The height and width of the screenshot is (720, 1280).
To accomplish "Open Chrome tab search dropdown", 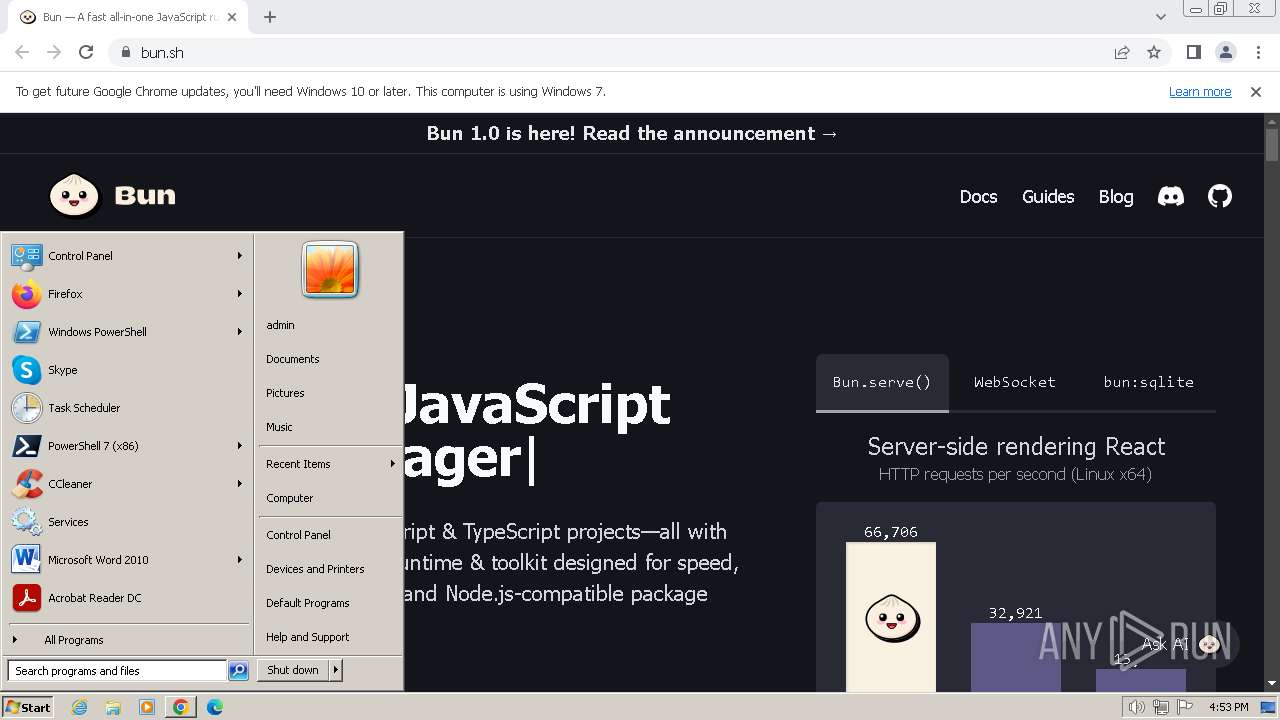I will click(1161, 16).
